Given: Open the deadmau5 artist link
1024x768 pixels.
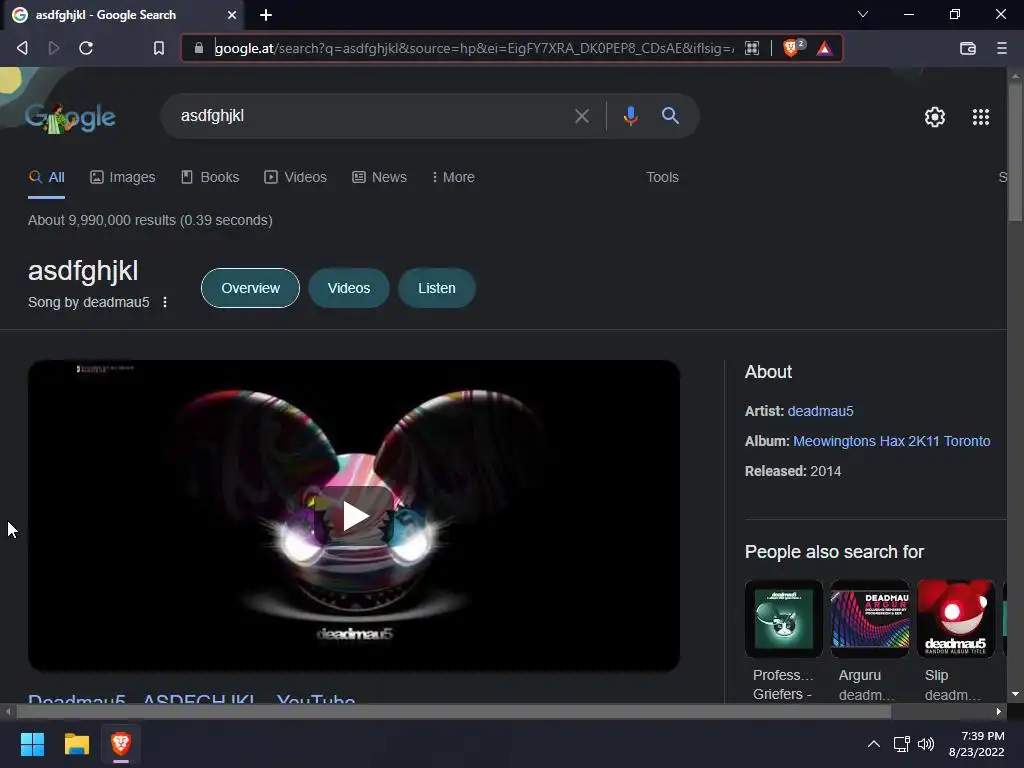Looking at the screenshot, I should (820, 411).
